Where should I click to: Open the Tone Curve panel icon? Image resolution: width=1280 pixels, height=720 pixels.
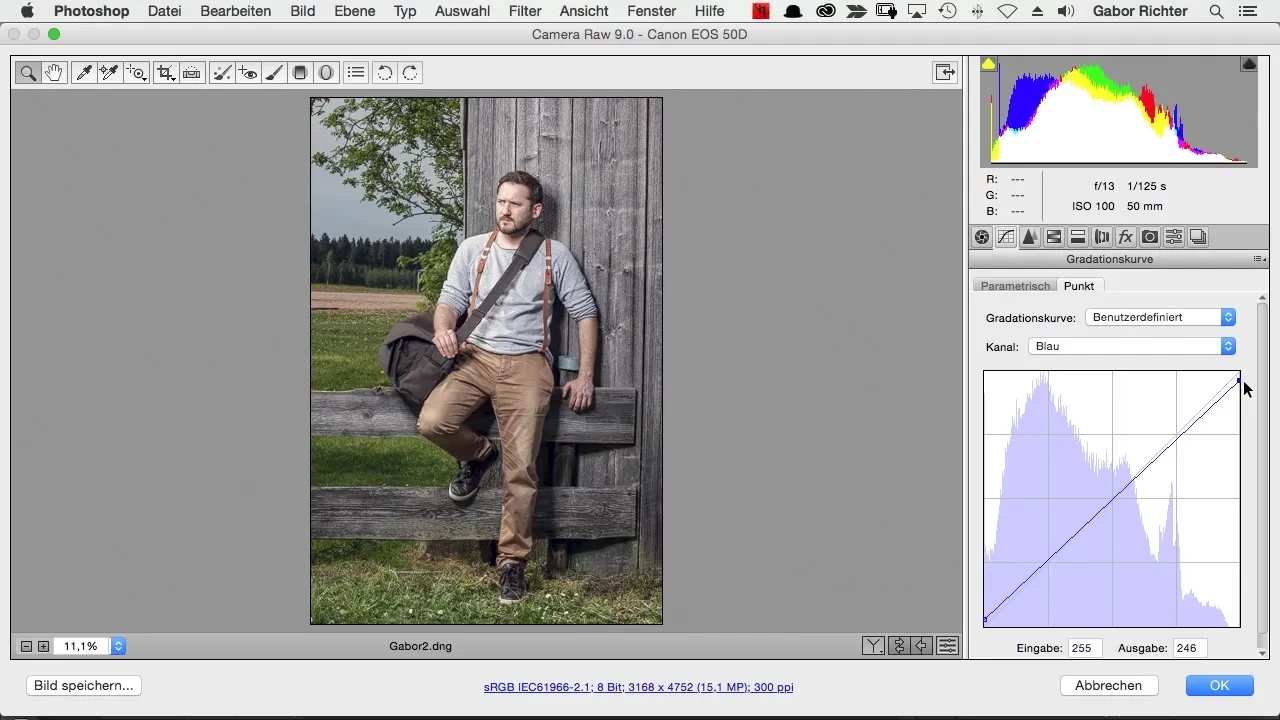click(x=1006, y=237)
